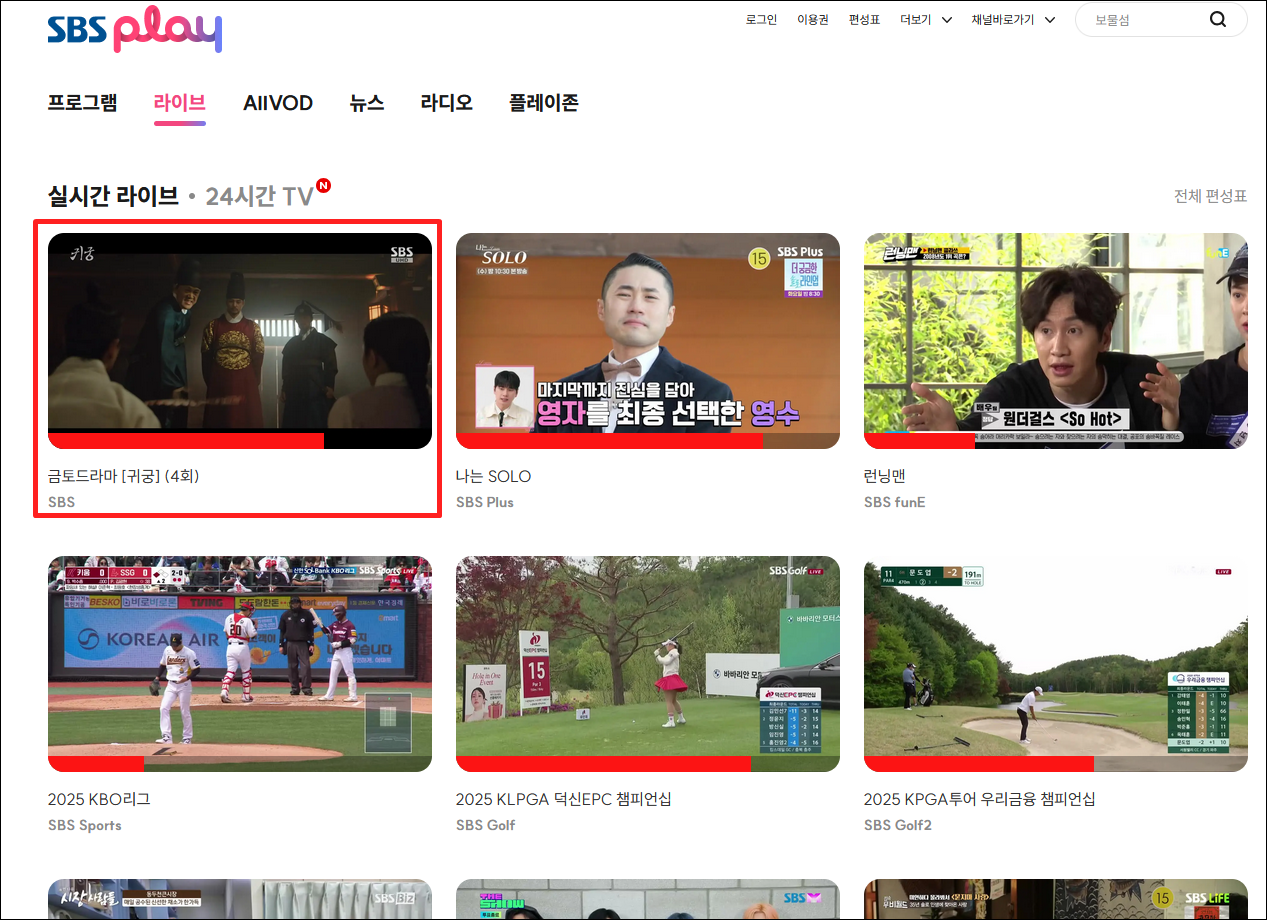Image resolution: width=1267 pixels, height=920 pixels.
Task: Play the 나는 SOLO live thumbnail
Action: pyautogui.click(x=648, y=341)
